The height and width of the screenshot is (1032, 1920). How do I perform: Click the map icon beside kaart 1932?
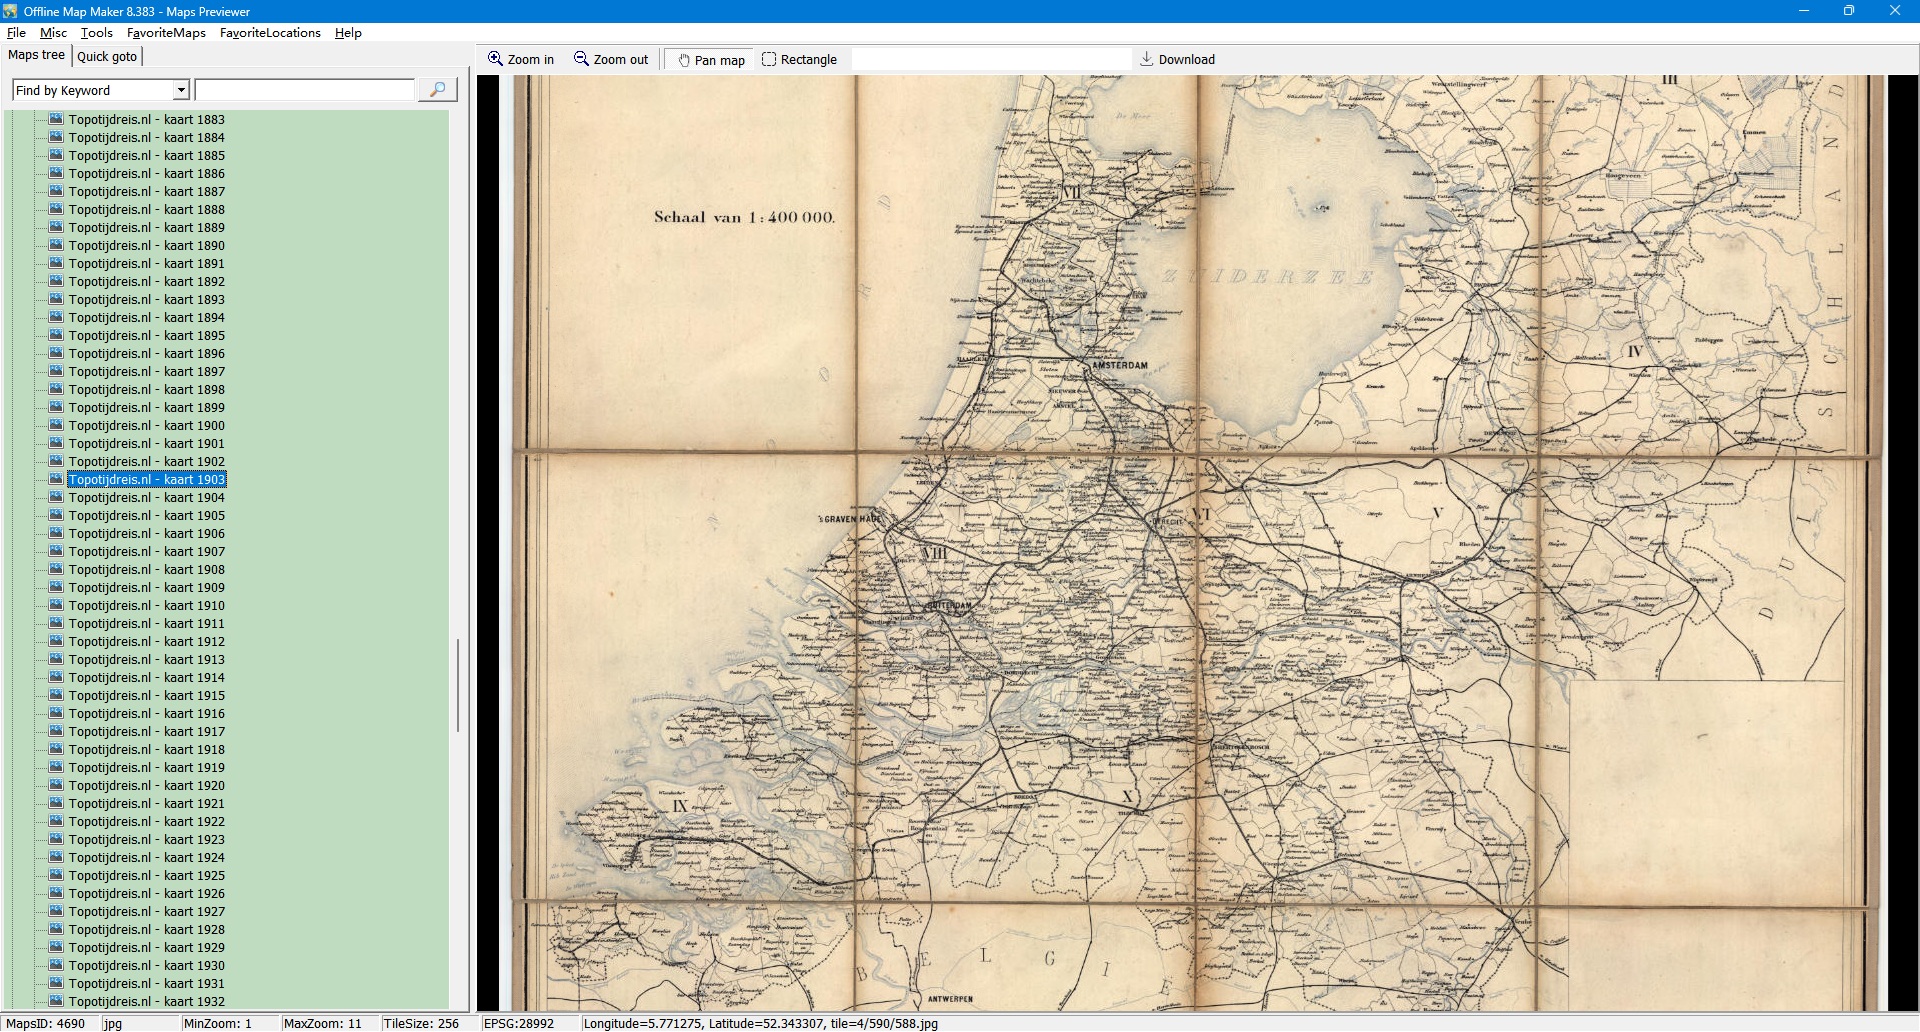[57, 1001]
